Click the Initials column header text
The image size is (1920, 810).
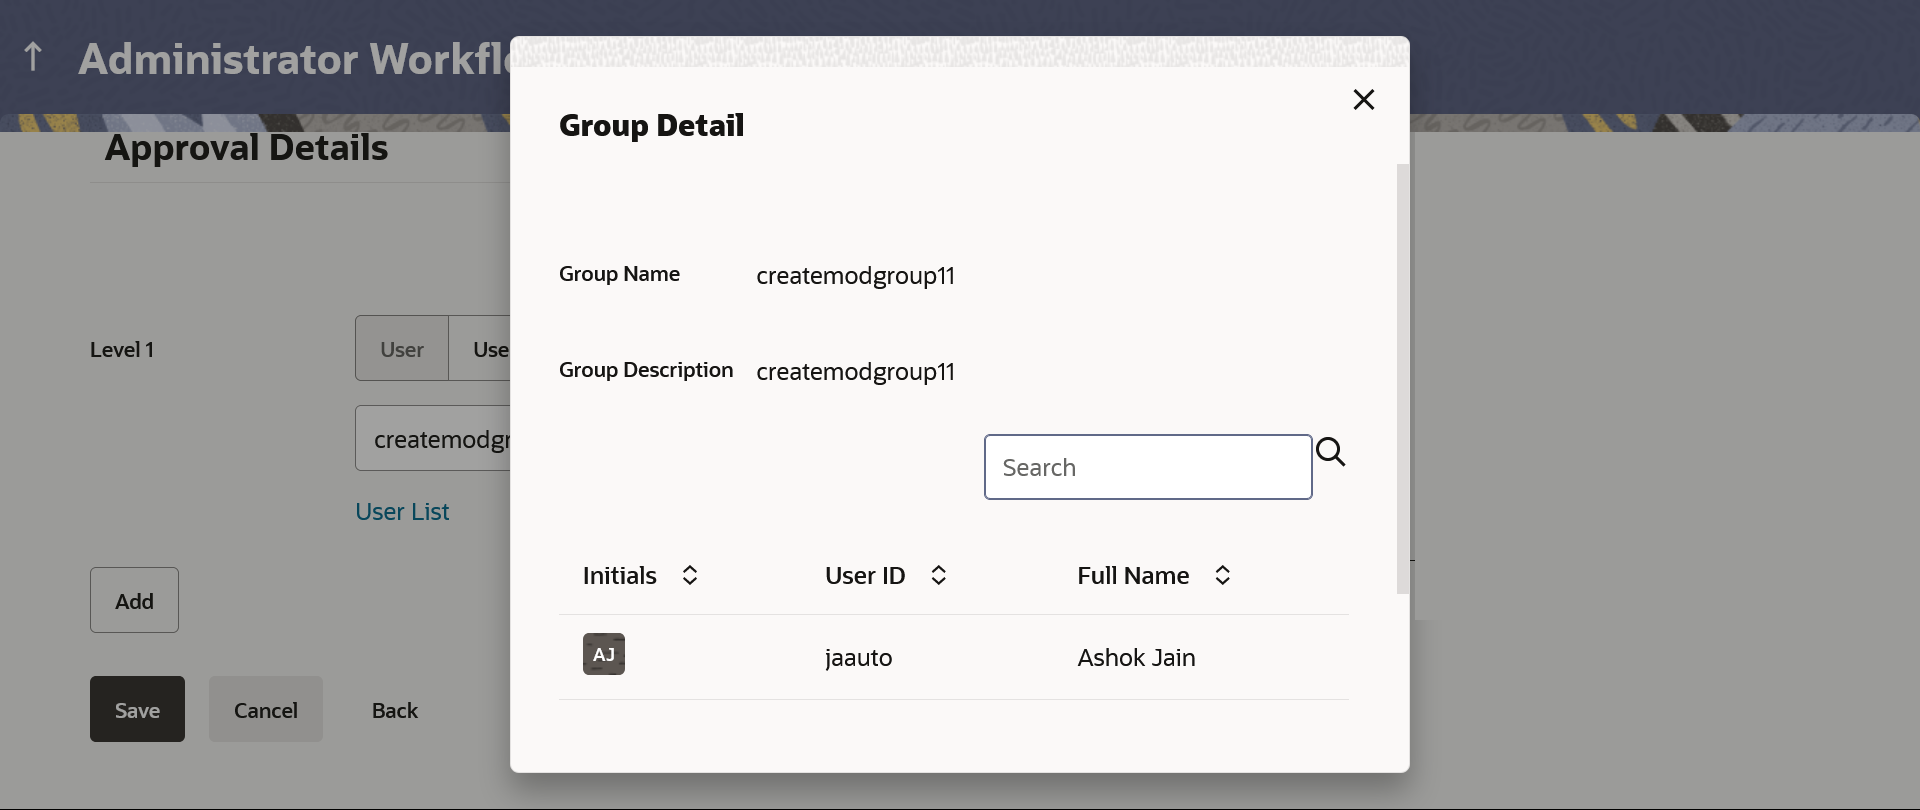tap(620, 576)
